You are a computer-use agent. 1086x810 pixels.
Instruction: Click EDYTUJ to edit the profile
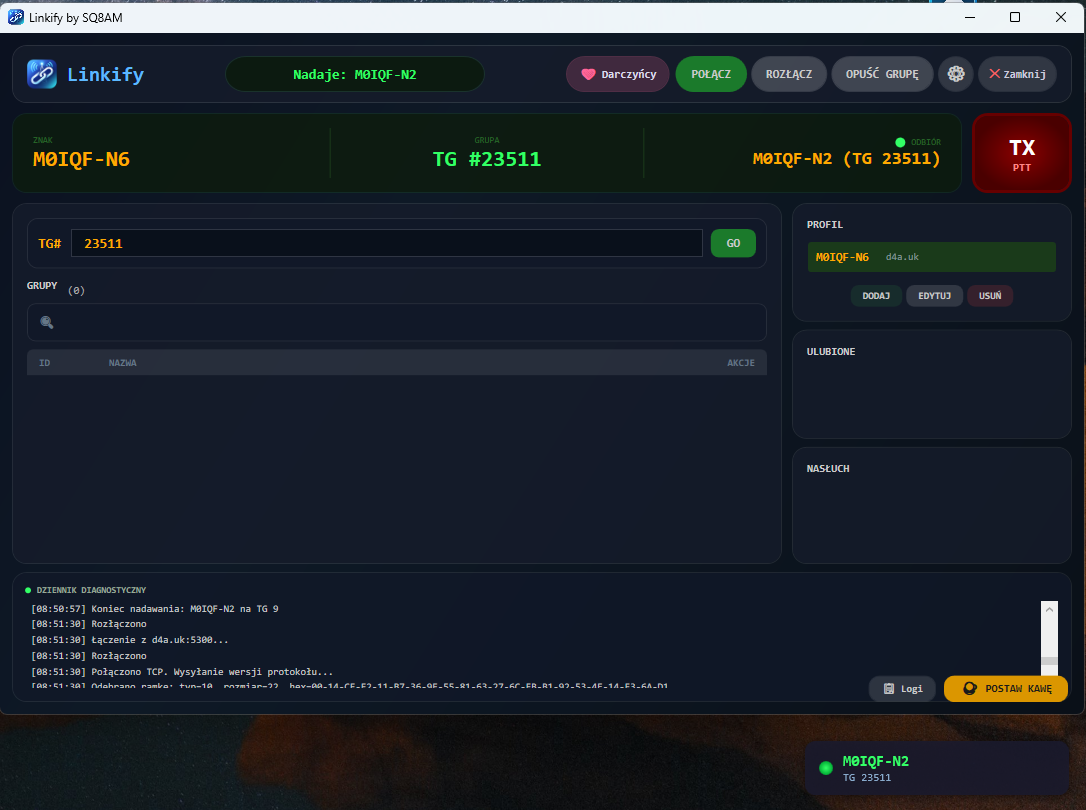934,296
